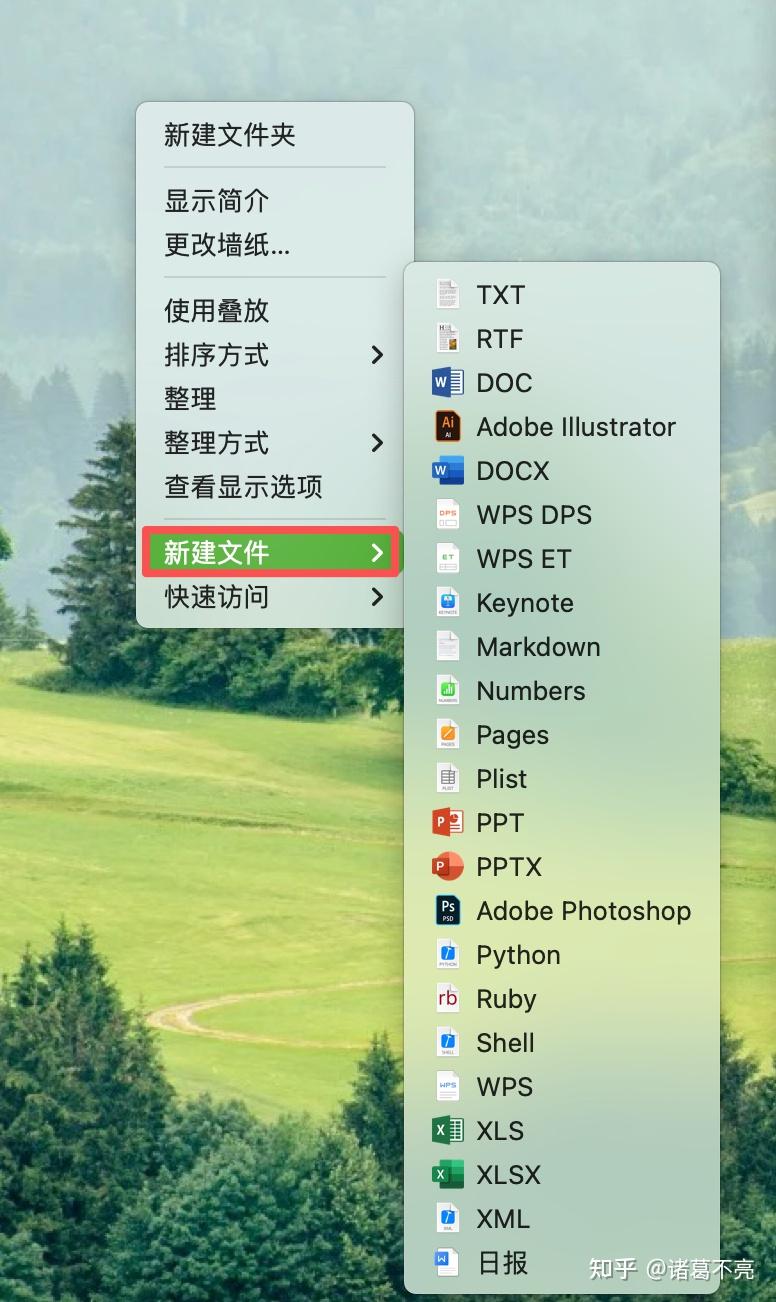The height and width of the screenshot is (1302, 776).
Task: Click the WPS DPS file icon
Action: [448, 515]
